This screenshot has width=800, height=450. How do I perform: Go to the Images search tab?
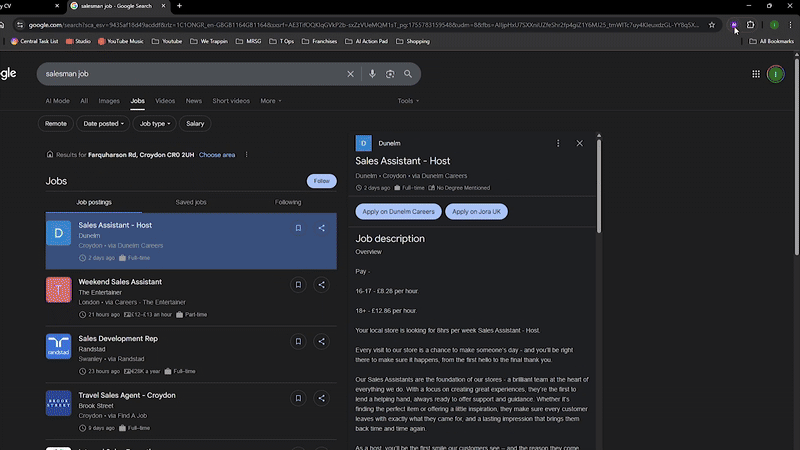109,101
